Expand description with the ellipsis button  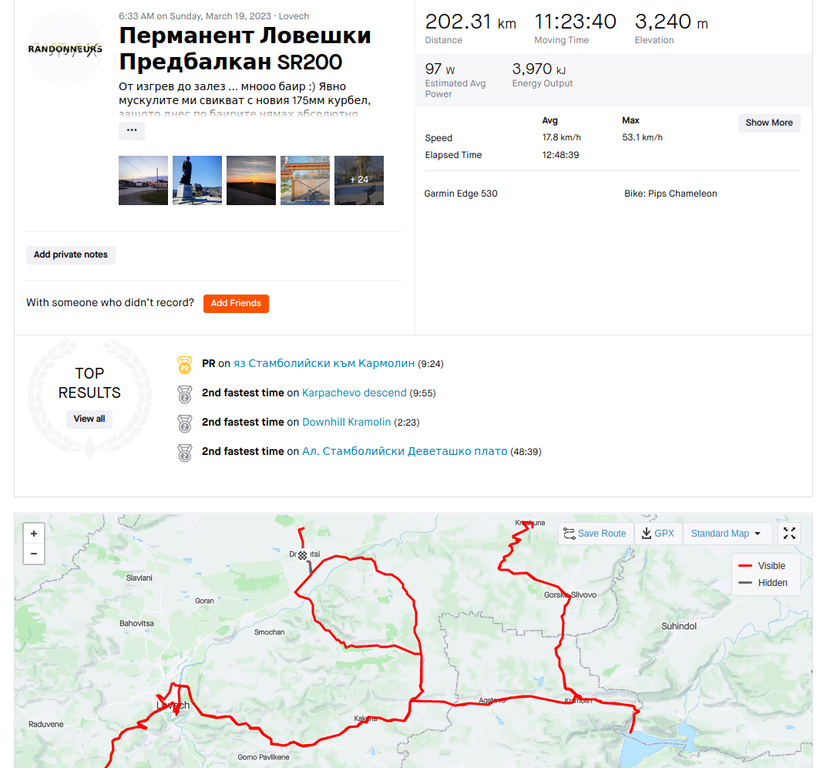[132, 131]
